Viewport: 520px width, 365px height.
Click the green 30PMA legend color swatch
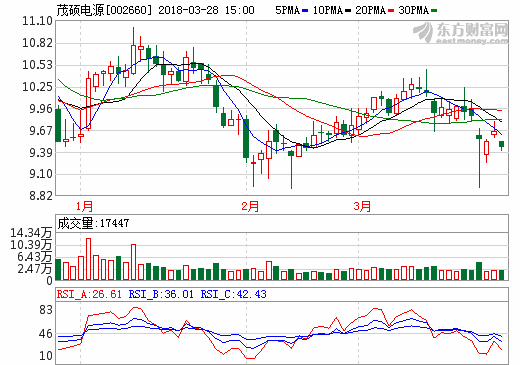click(x=434, y=11)
